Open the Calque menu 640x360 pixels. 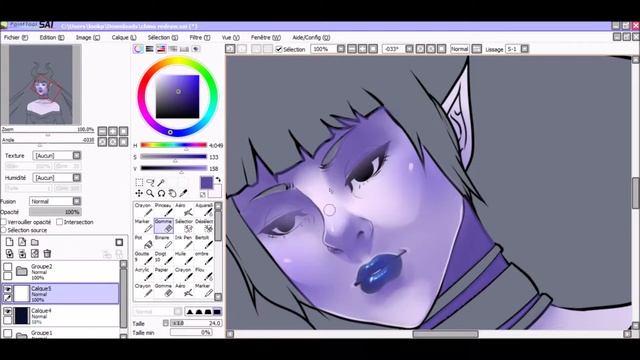(124, 38)
